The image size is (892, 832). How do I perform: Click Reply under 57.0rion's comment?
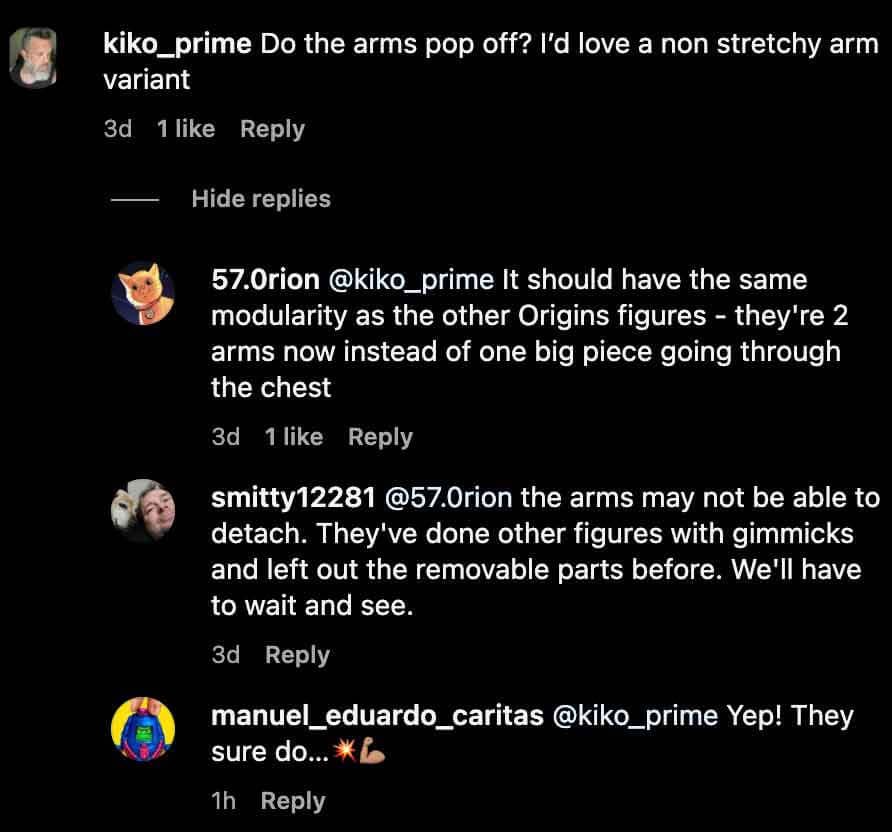coord(380,436)
